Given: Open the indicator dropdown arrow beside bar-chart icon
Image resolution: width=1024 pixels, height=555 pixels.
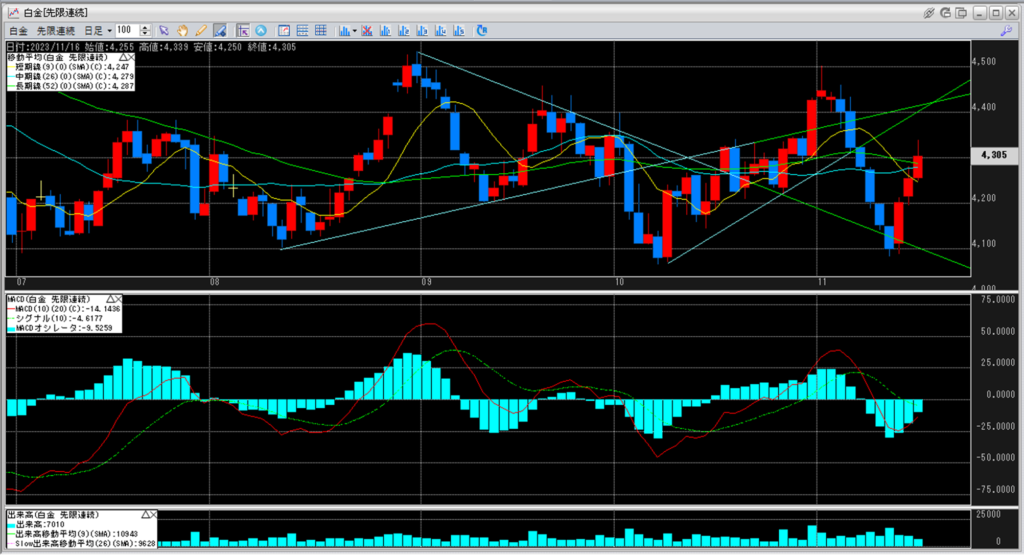Looking at the screenshot, I should click(355, 31).
